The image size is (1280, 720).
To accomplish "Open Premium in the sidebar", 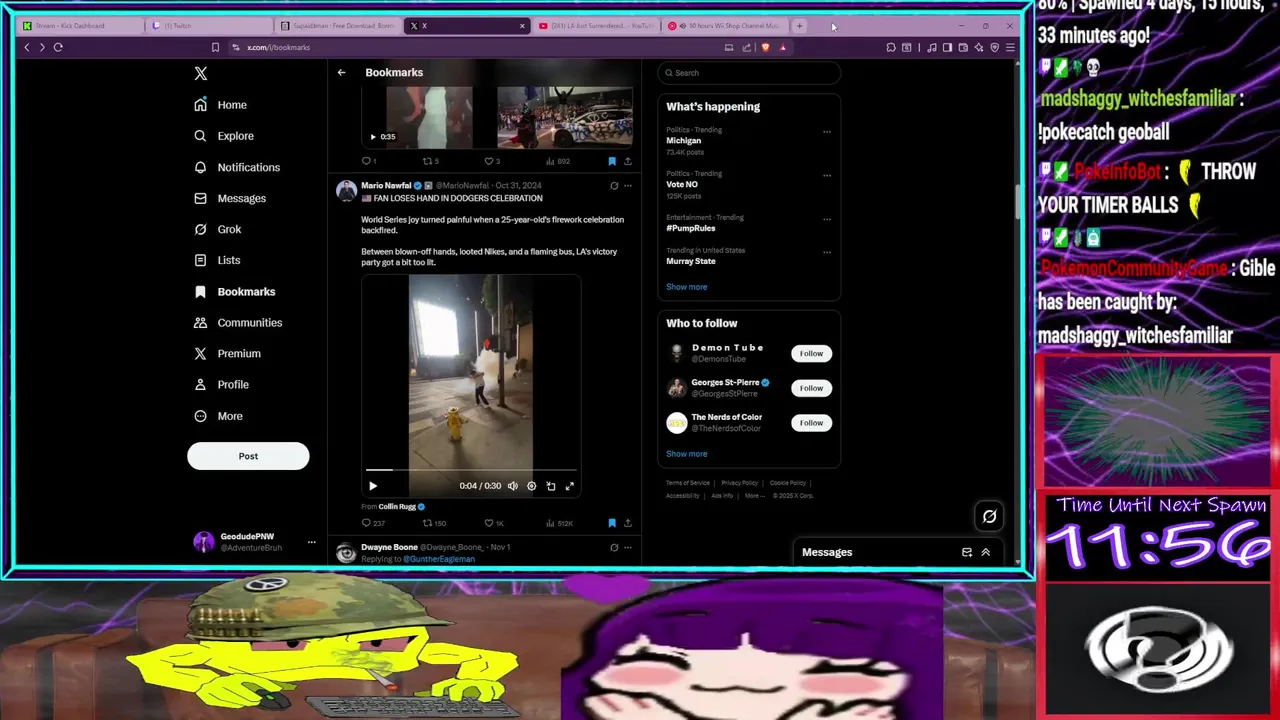I will (x=228, y=353).
